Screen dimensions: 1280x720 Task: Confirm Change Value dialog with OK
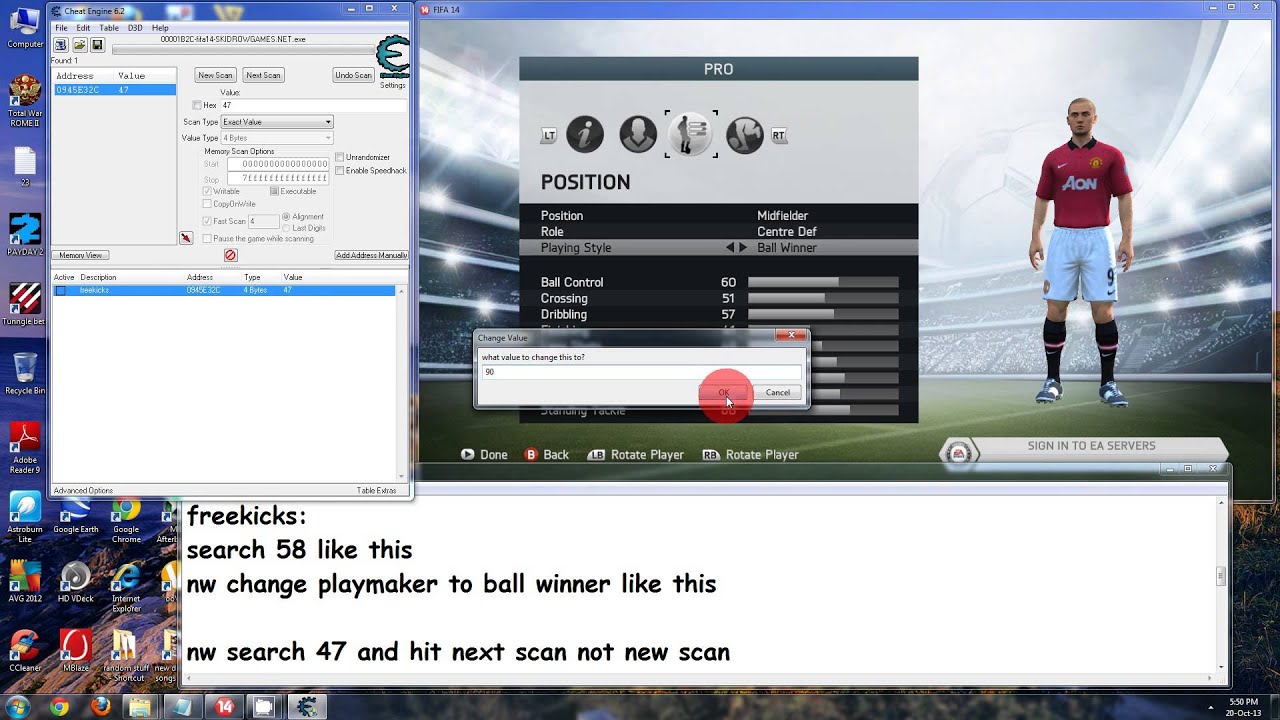coord(724,392)
